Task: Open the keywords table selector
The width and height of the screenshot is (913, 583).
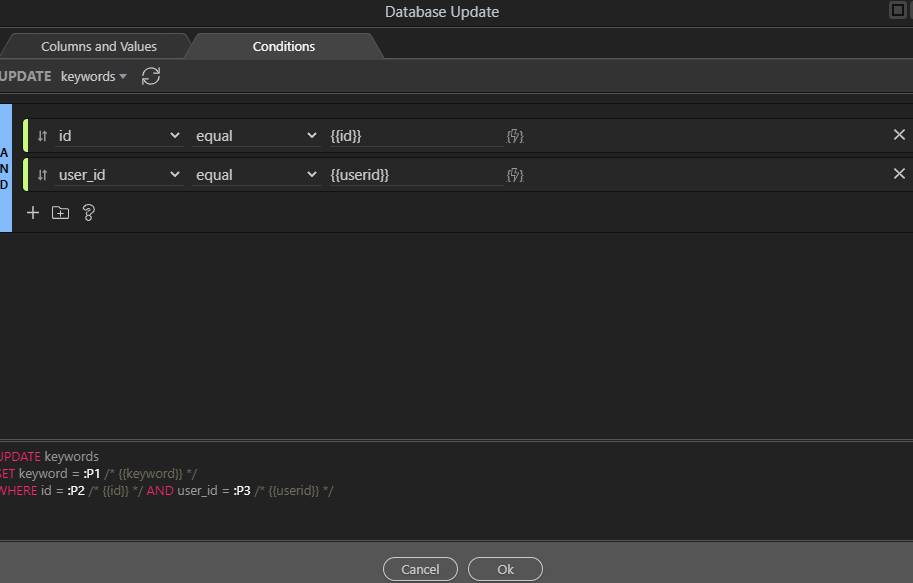Action: pos(93,76)
